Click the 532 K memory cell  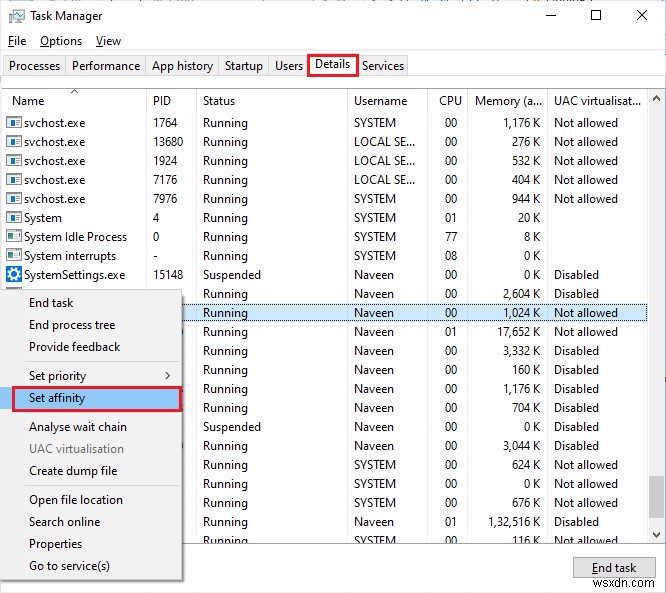[526, 161]
